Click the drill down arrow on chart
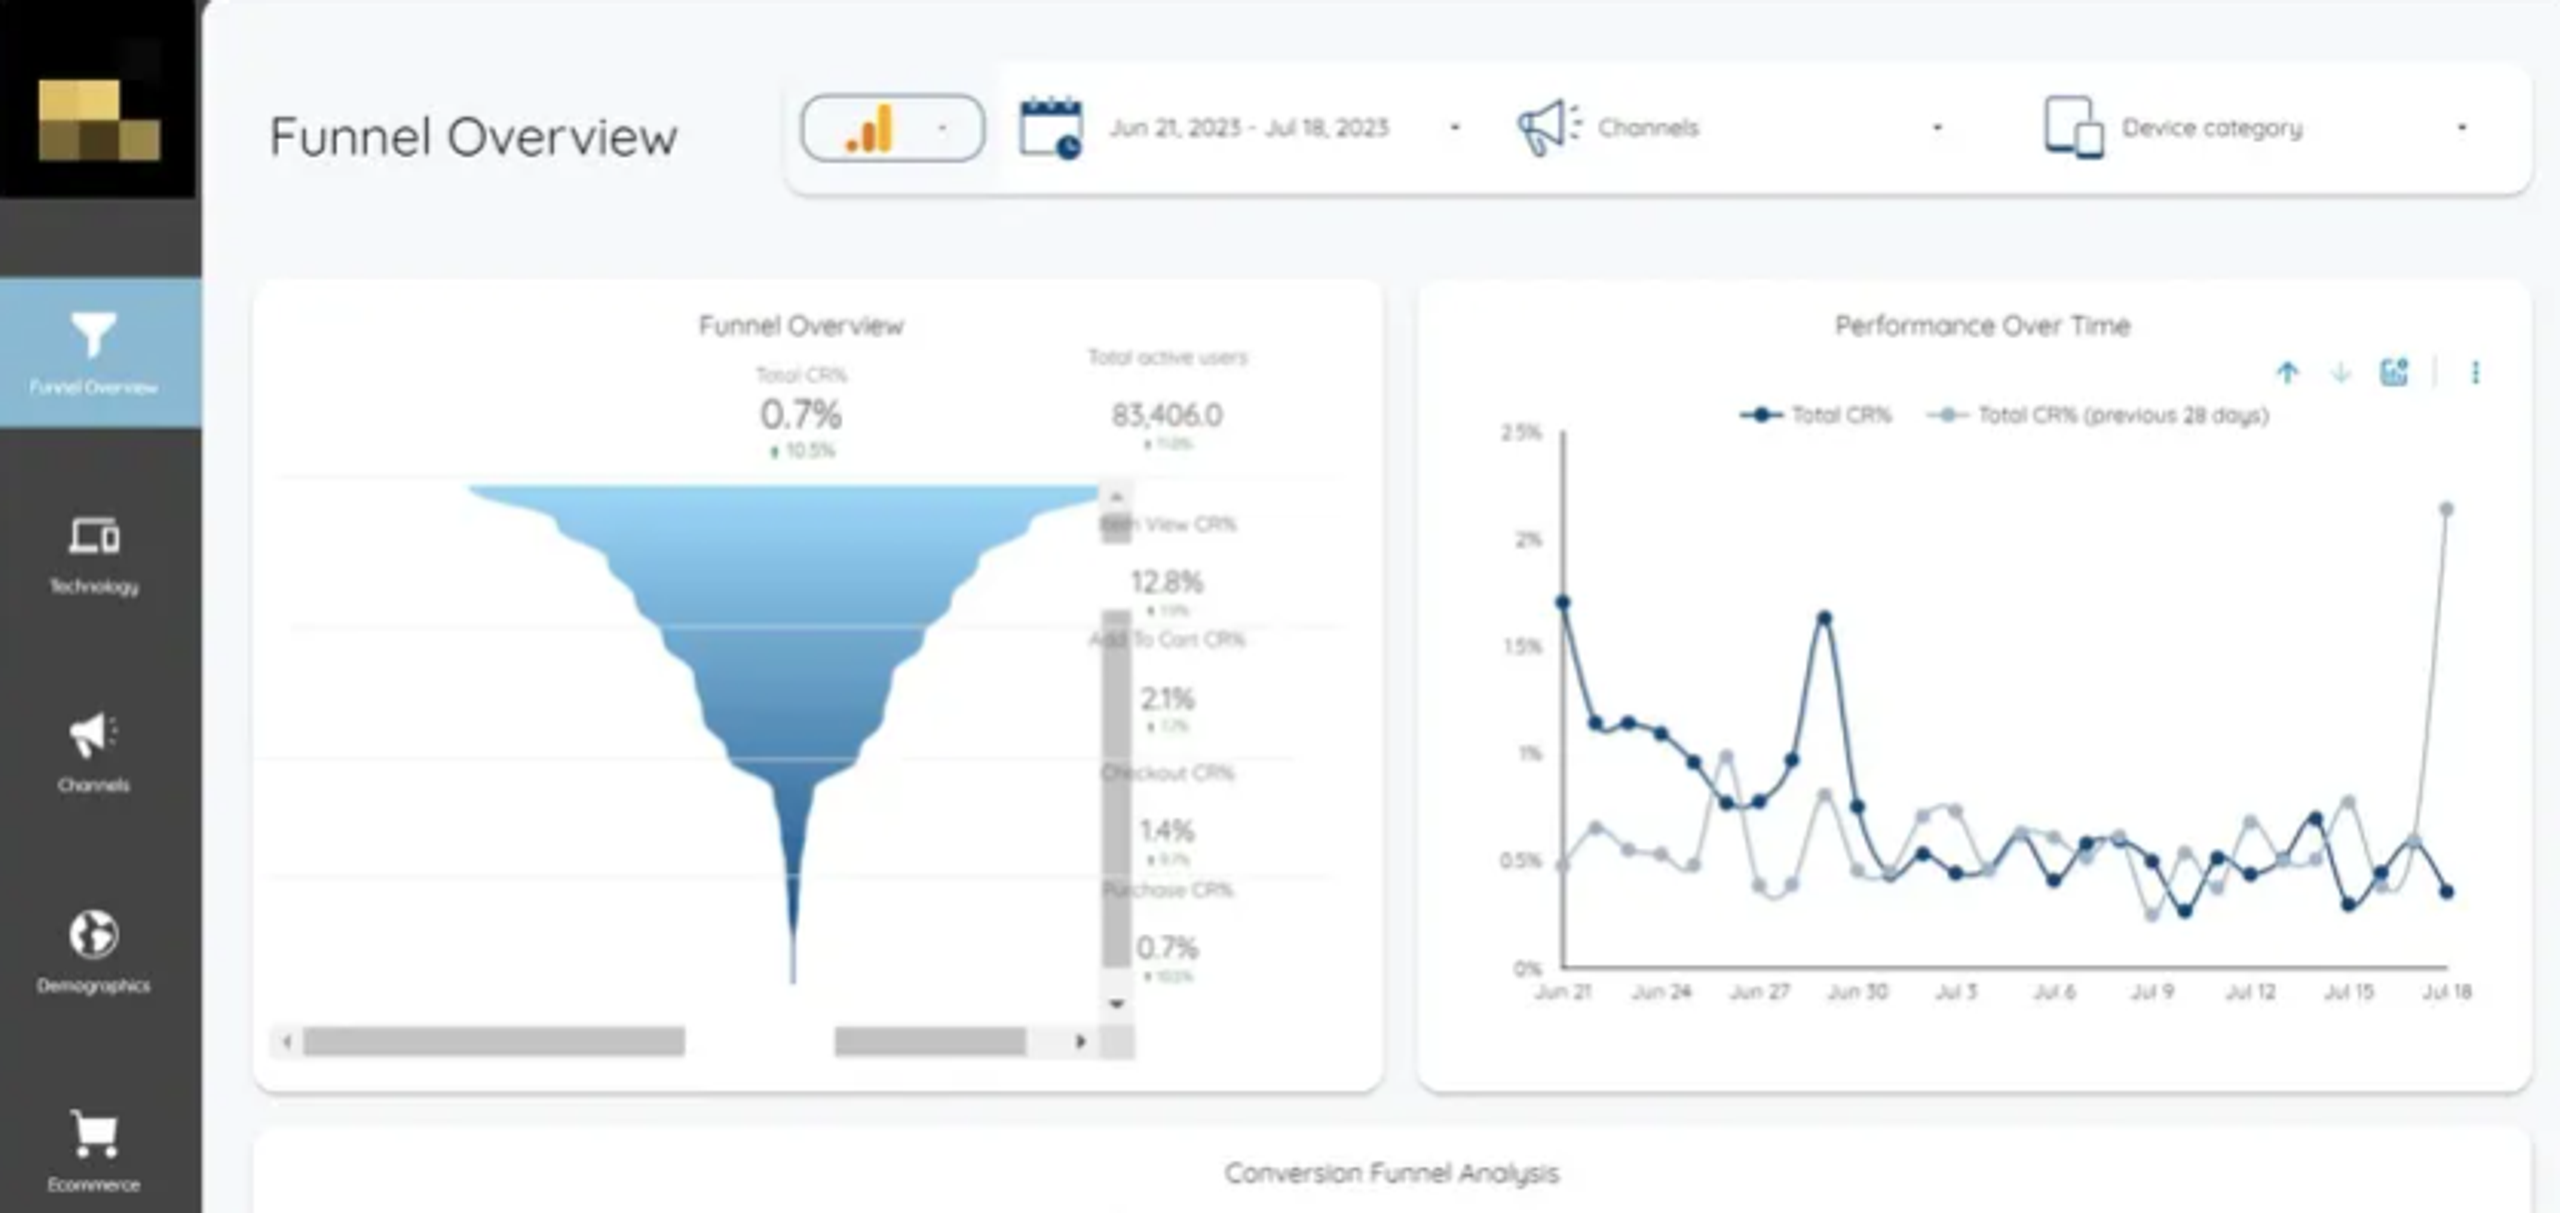The height and width of the screenshot is (1213, 2560). [x=2340, y=373]
